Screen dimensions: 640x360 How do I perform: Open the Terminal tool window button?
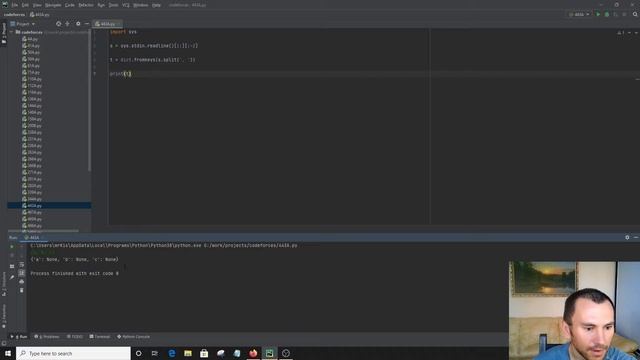[x=100, y=337]
